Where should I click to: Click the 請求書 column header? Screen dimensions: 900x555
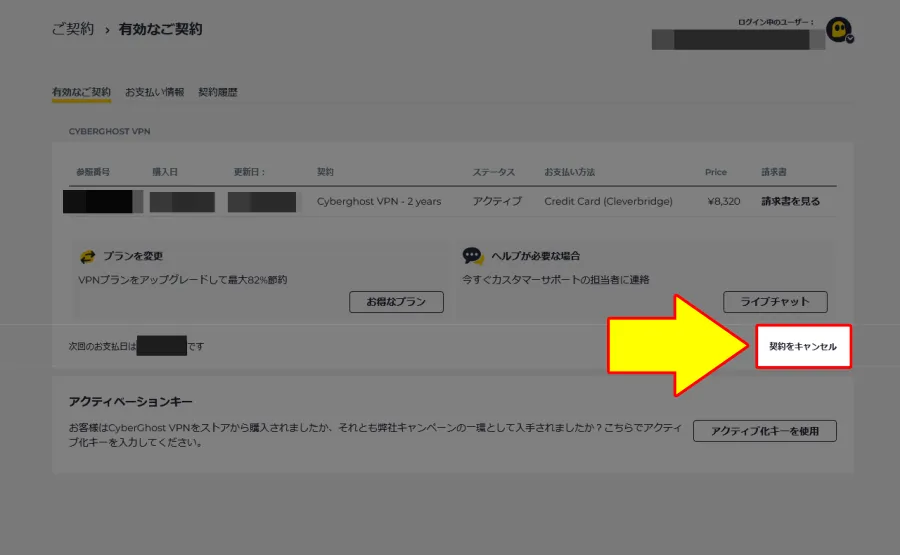[774, 172]
